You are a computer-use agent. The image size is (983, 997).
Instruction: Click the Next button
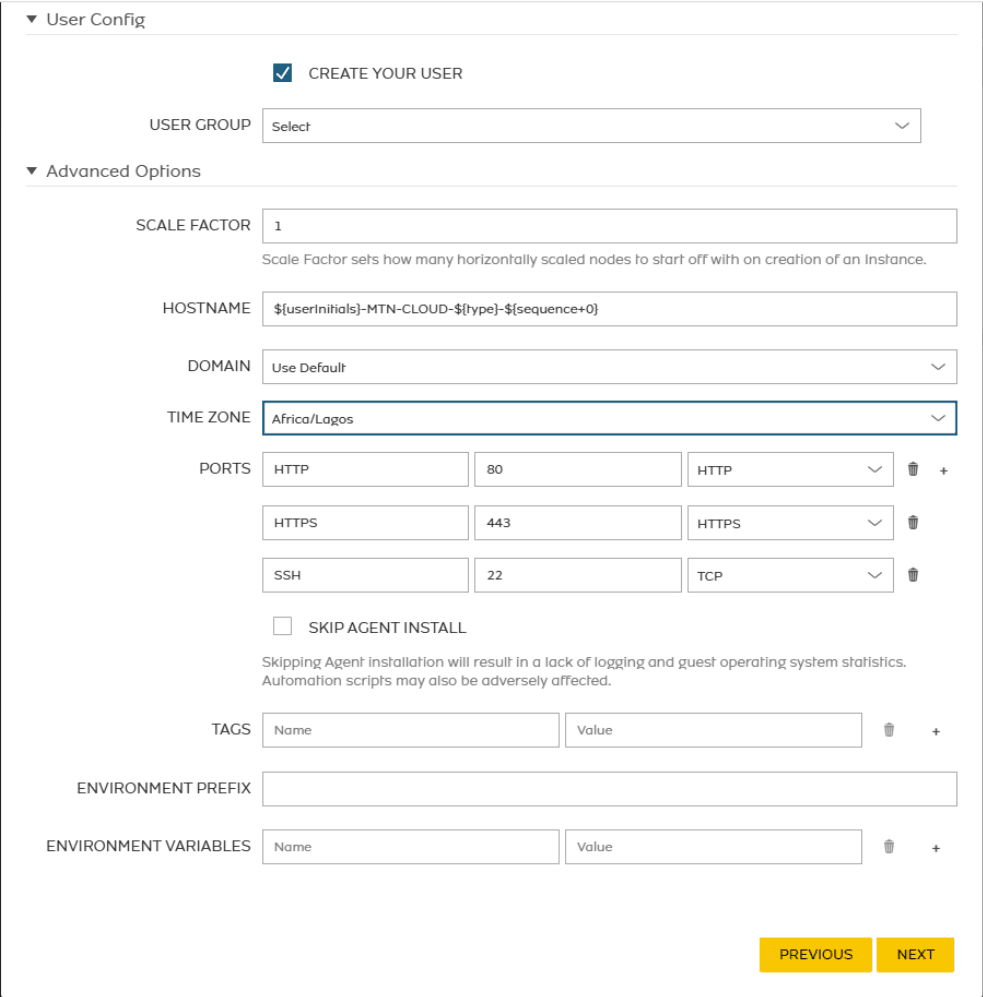pos(915,954)
